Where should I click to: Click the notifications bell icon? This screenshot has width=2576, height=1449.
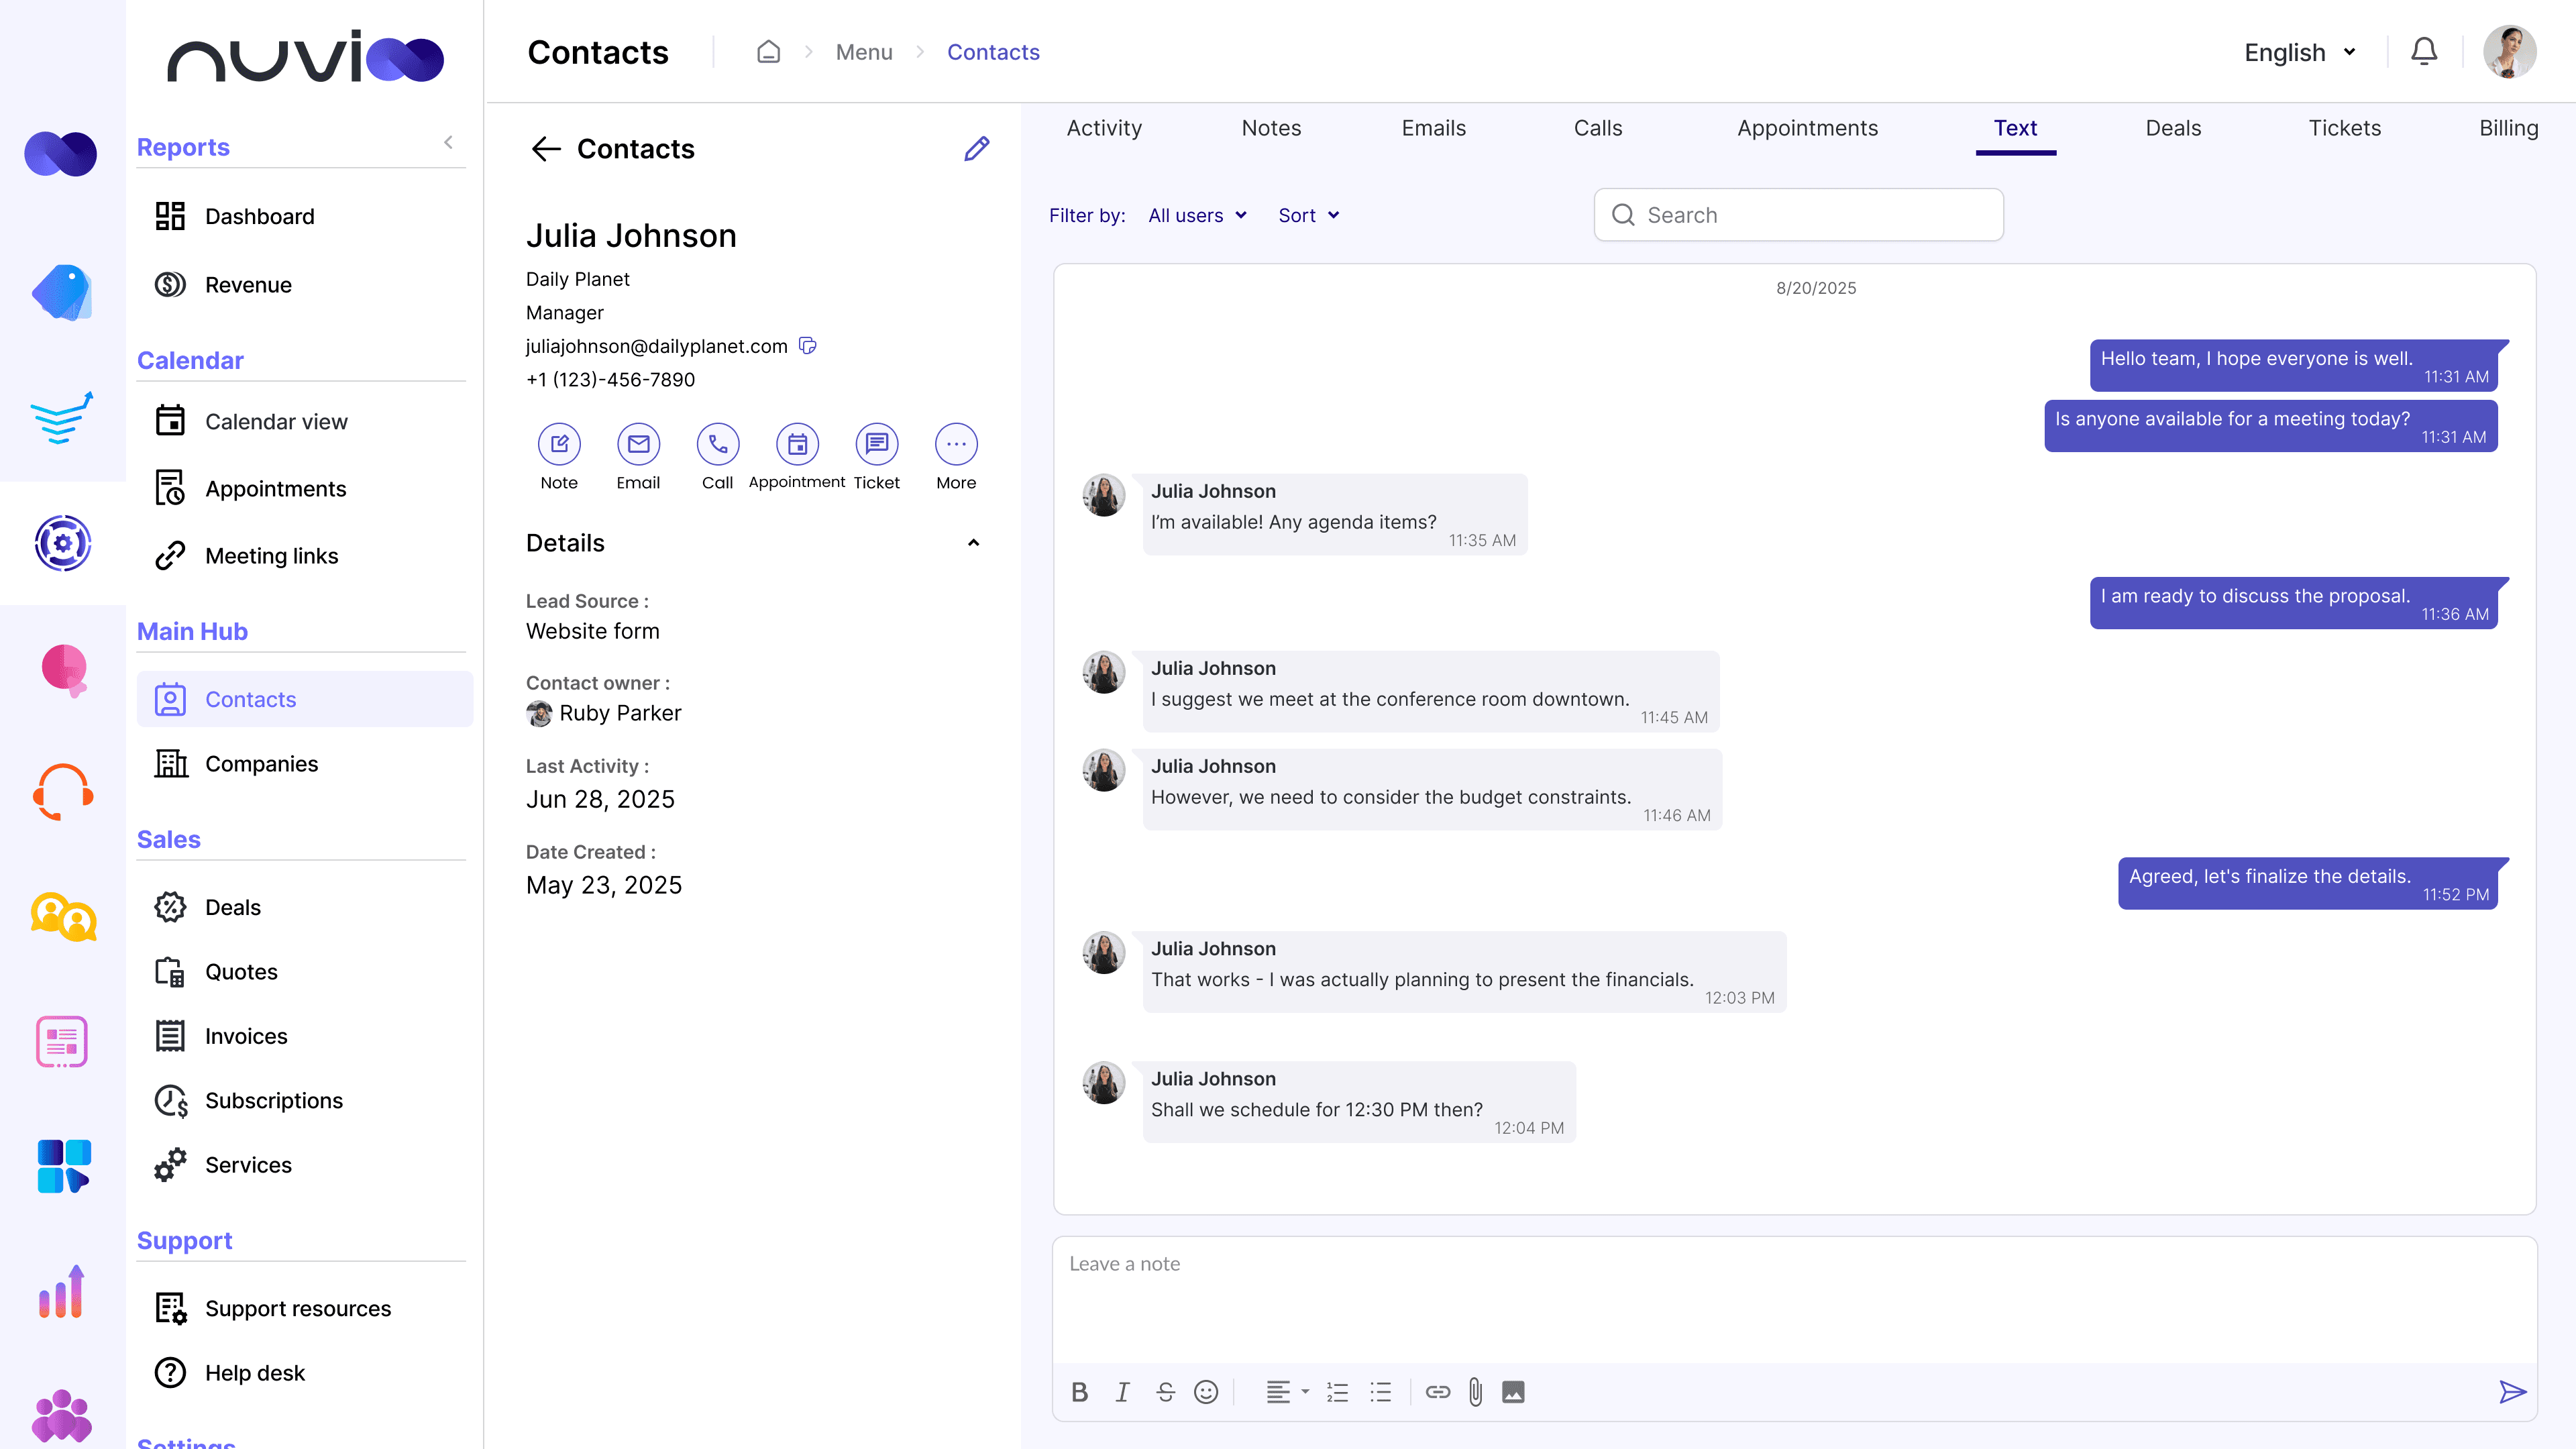(2423, 52)
